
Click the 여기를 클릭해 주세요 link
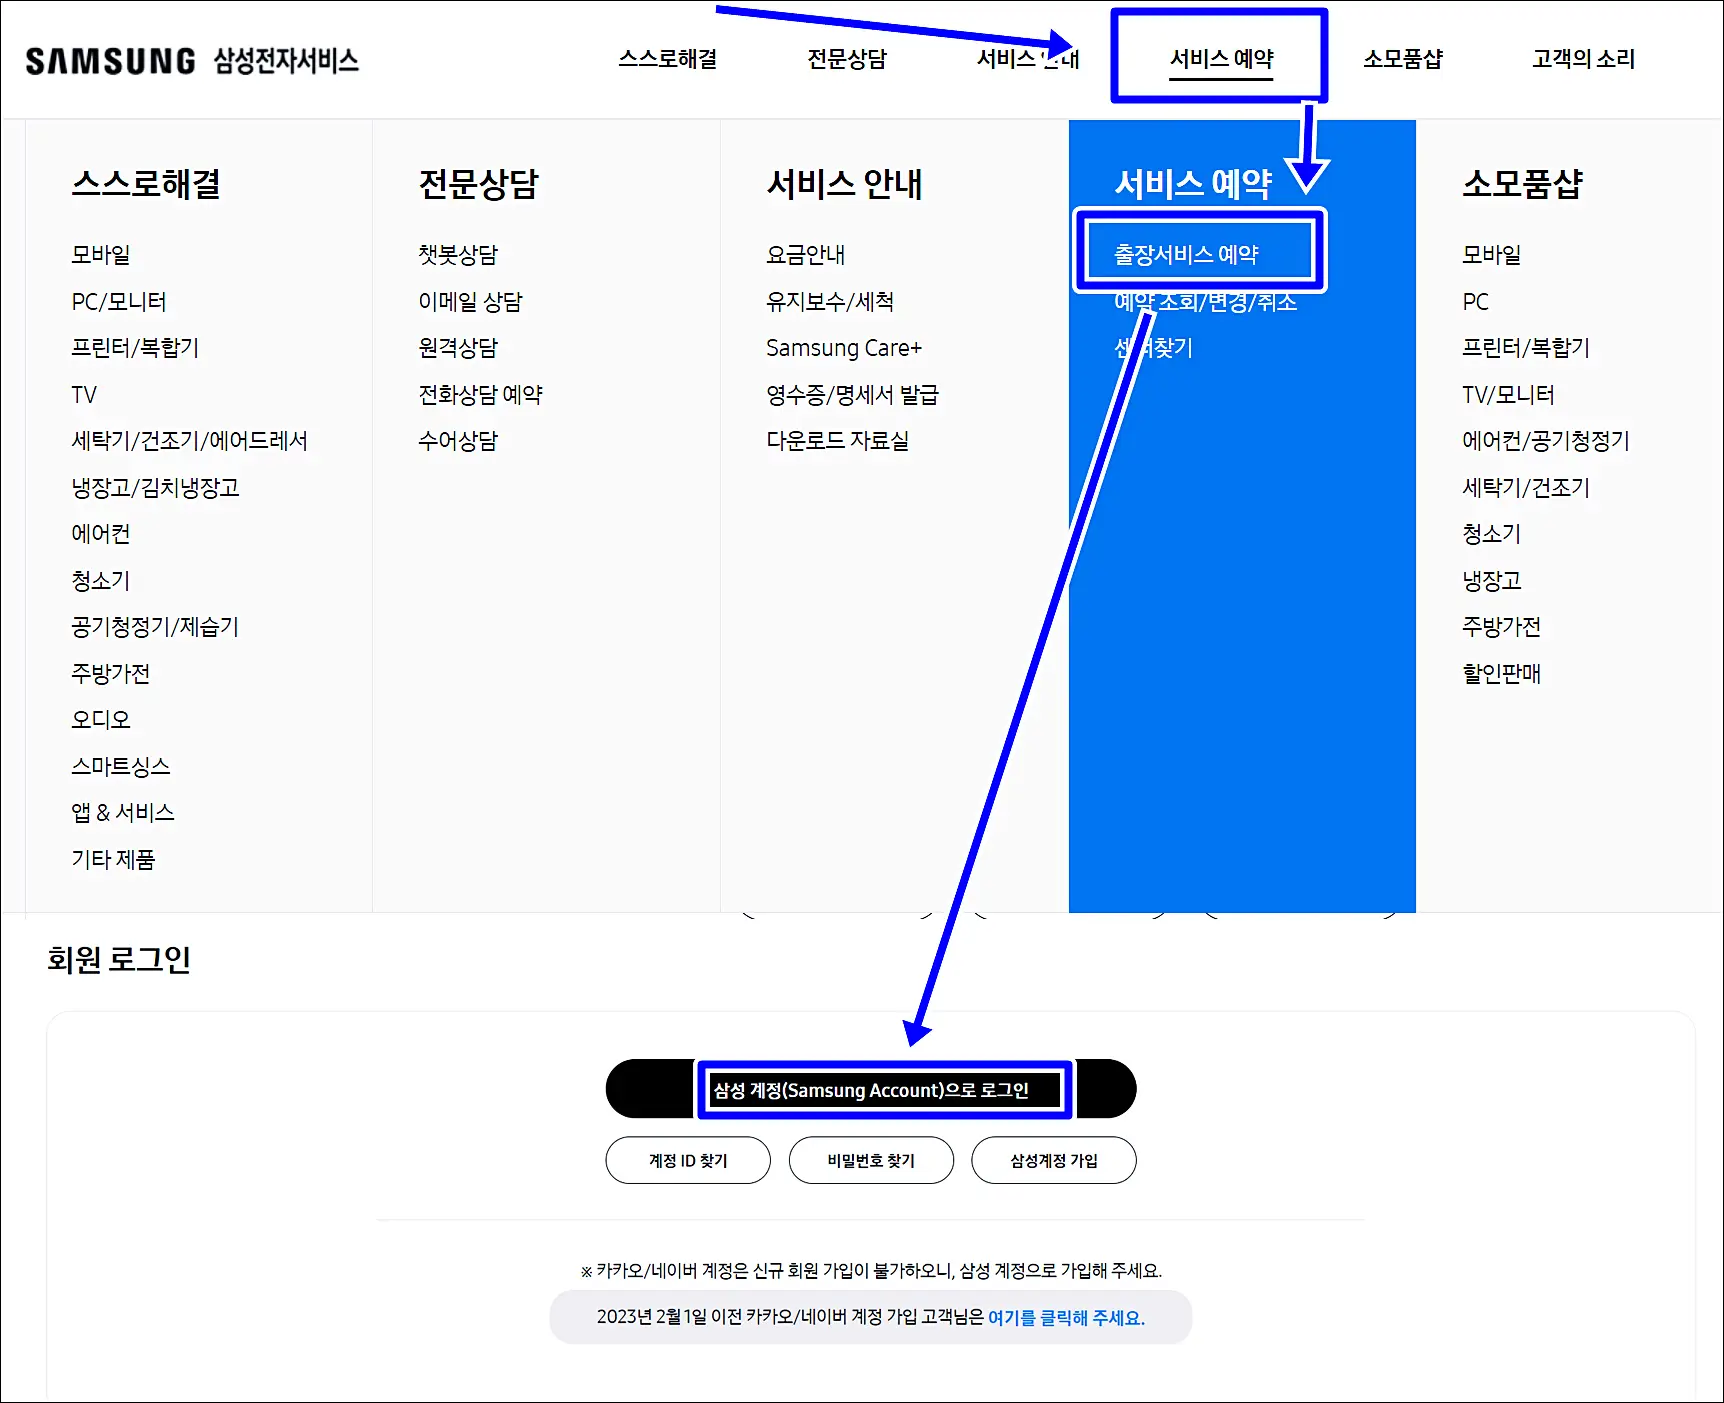1066,1318
